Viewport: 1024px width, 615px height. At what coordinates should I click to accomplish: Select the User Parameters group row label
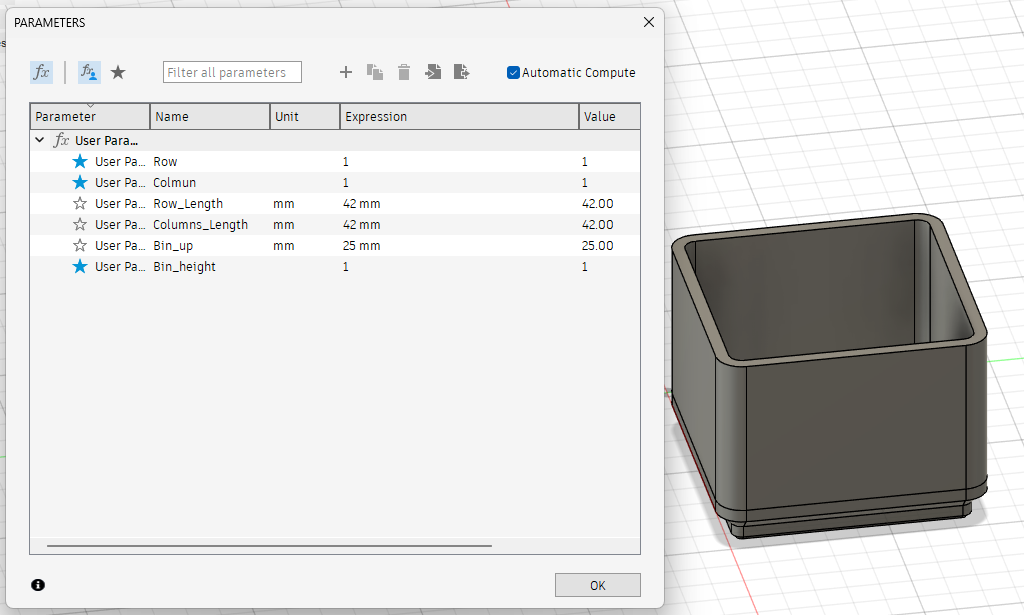tap(106, 140)
